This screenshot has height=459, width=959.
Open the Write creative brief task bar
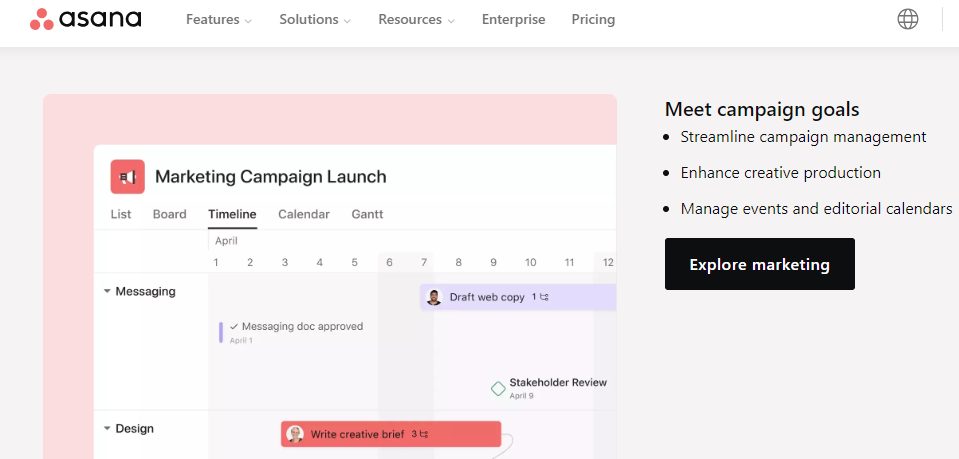(x=391, y=434)
